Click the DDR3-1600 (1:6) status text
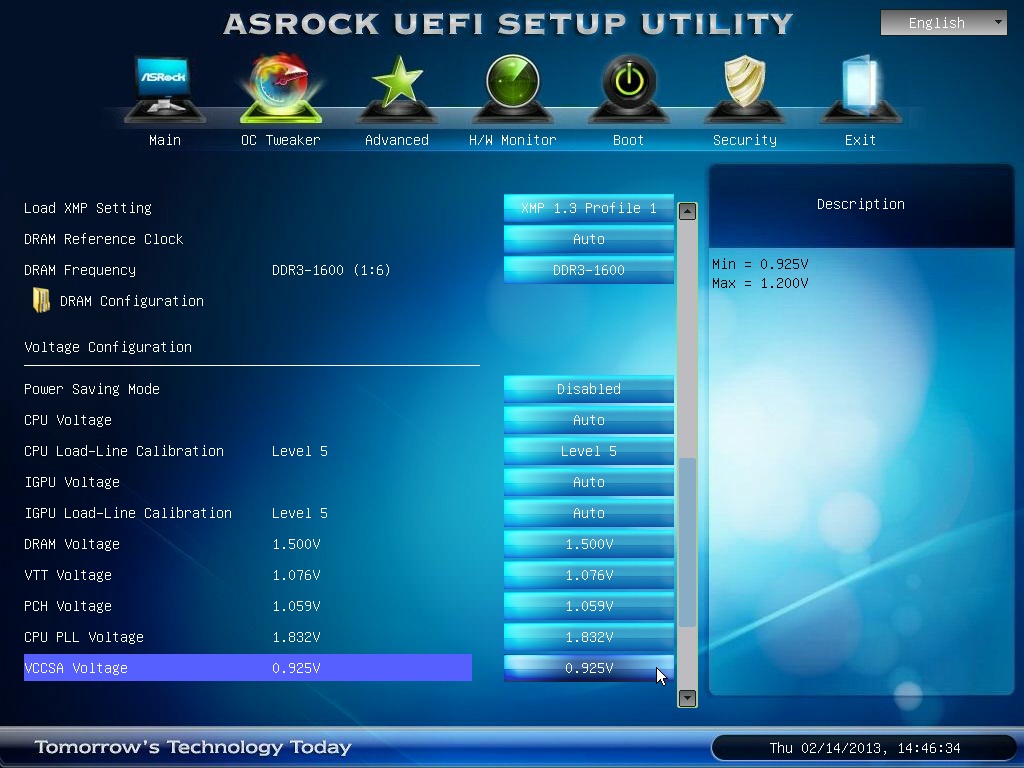This screenshot has height=768, width=1024. tap(331, 270)
